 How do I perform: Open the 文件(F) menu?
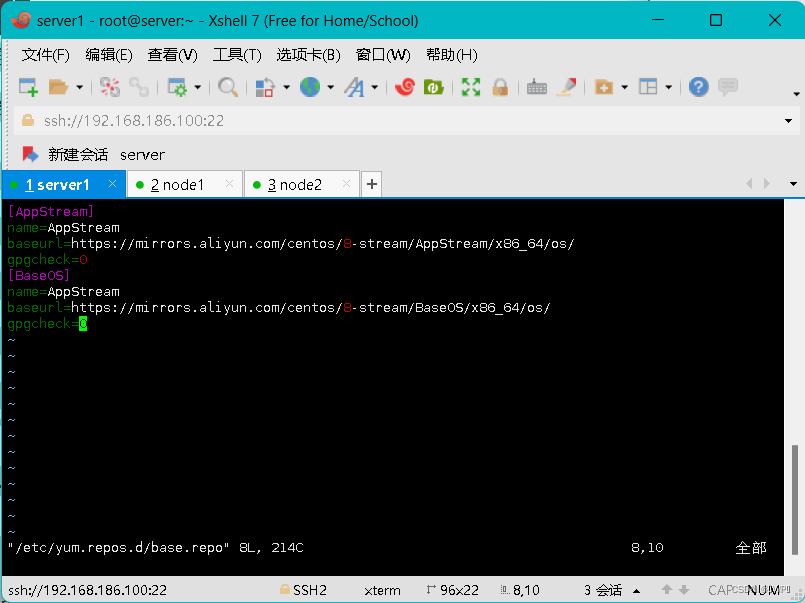(x=46, y=55)
